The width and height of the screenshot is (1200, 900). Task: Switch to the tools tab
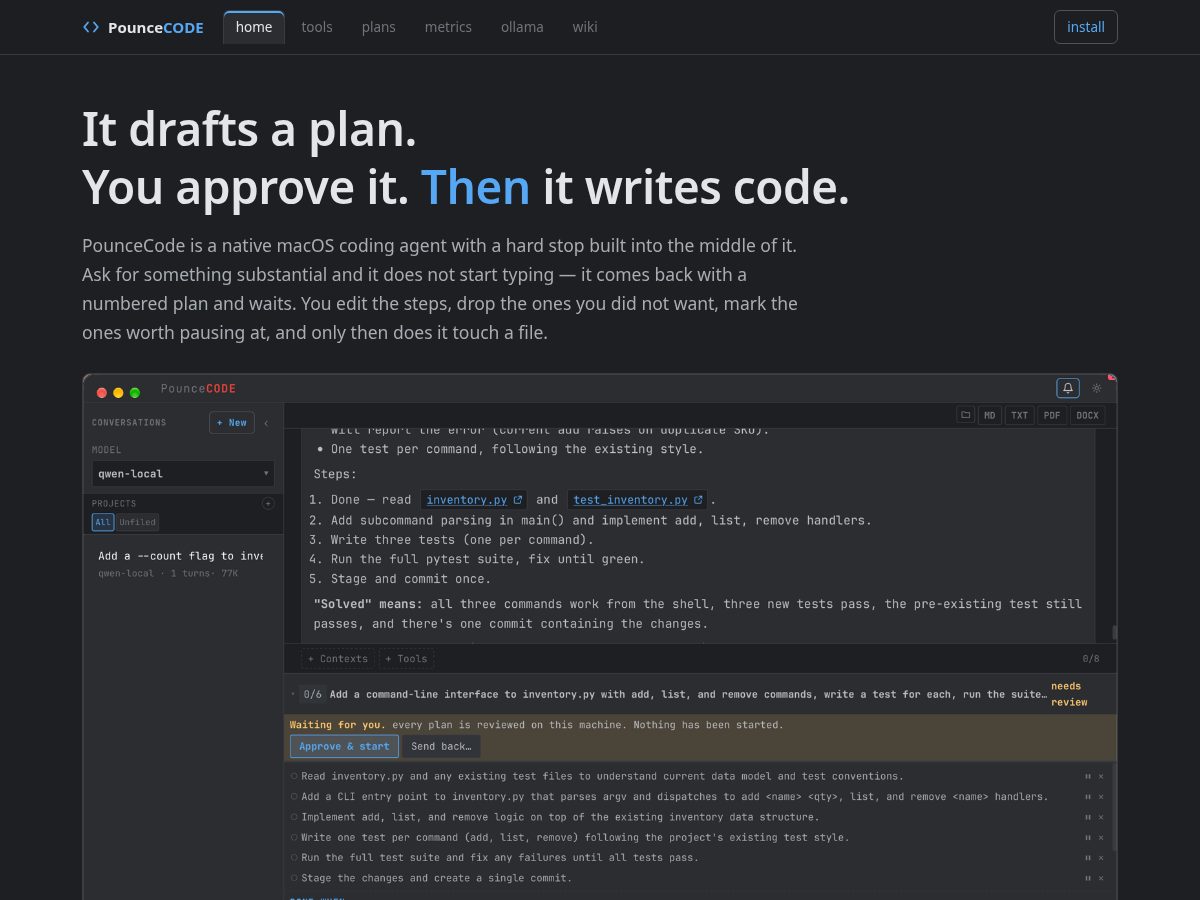tap(317, 27)
